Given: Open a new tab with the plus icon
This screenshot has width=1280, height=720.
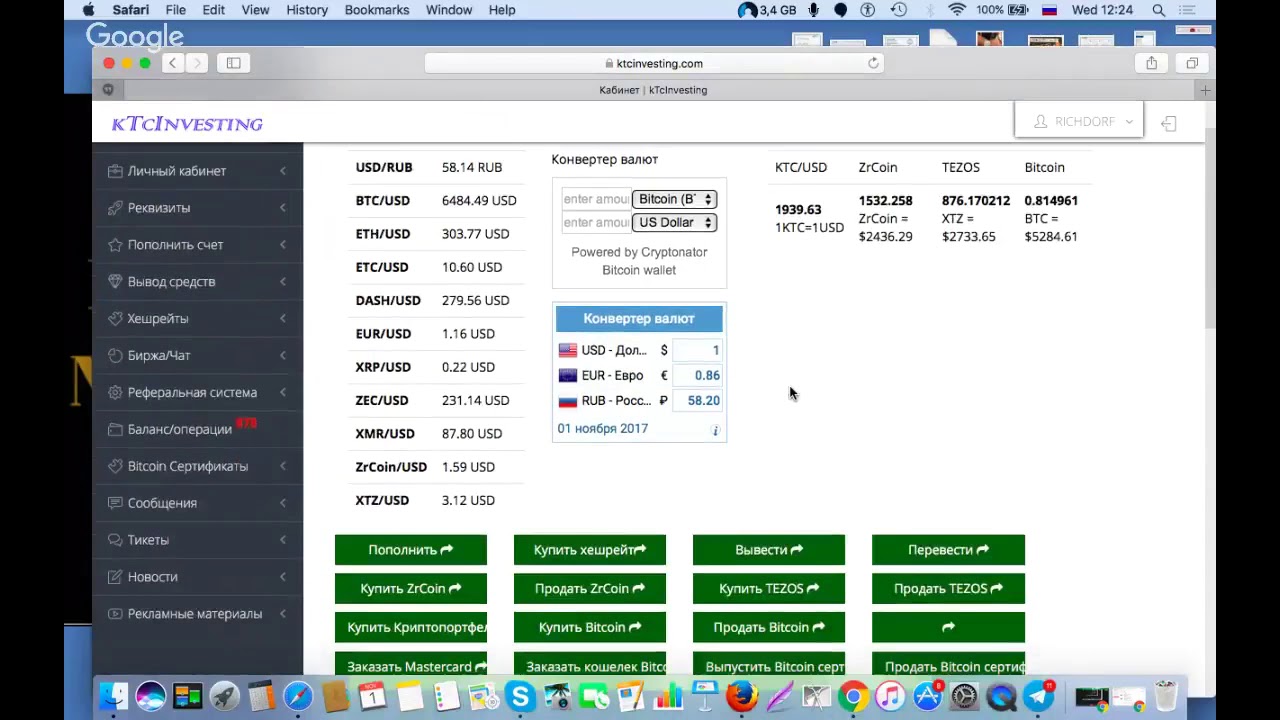Looking at the screenshot, I should [1205, 90].
